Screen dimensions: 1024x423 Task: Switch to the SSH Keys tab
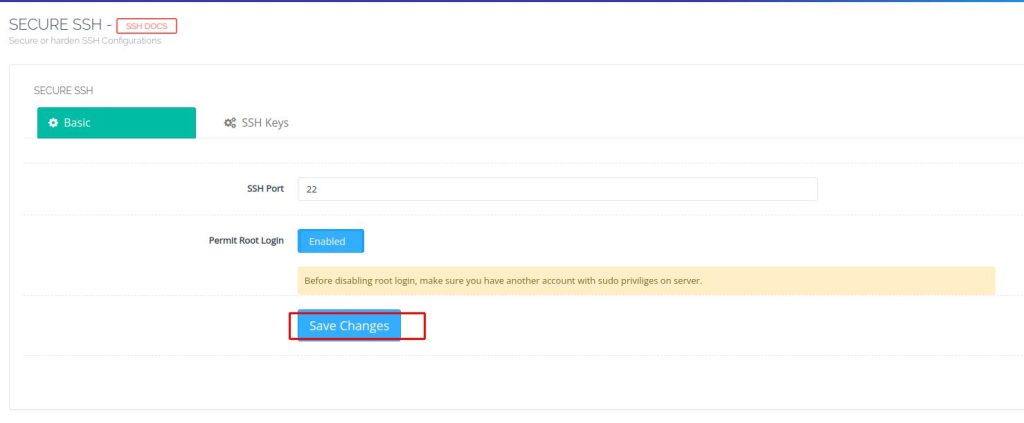(256, 123)
